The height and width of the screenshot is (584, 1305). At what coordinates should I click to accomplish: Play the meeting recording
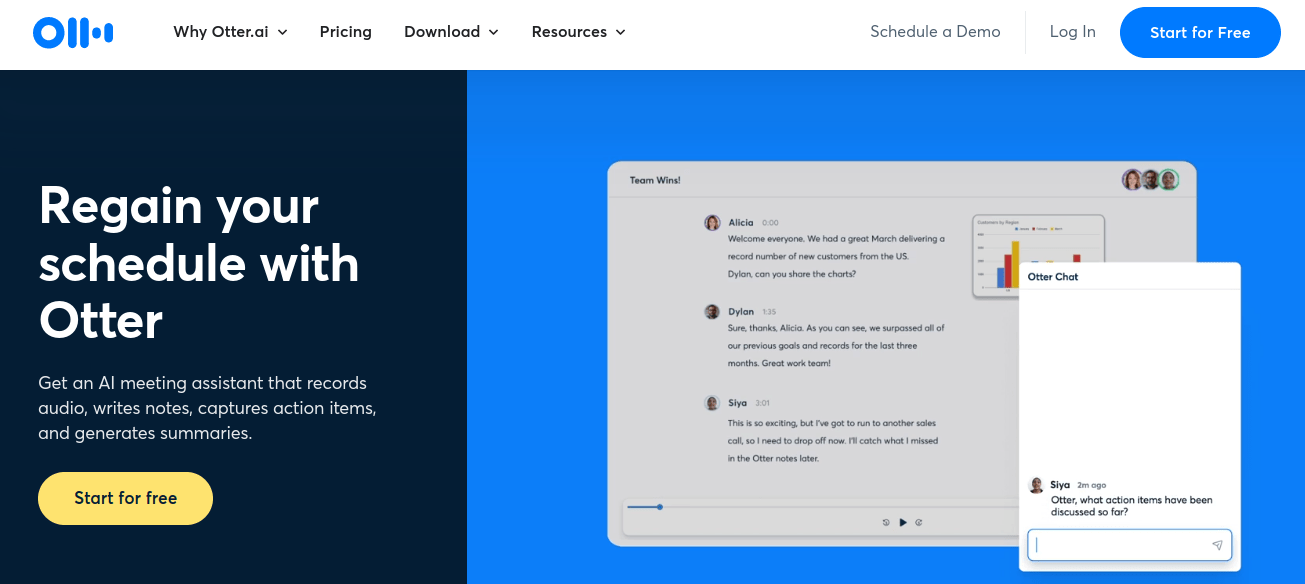903,522
